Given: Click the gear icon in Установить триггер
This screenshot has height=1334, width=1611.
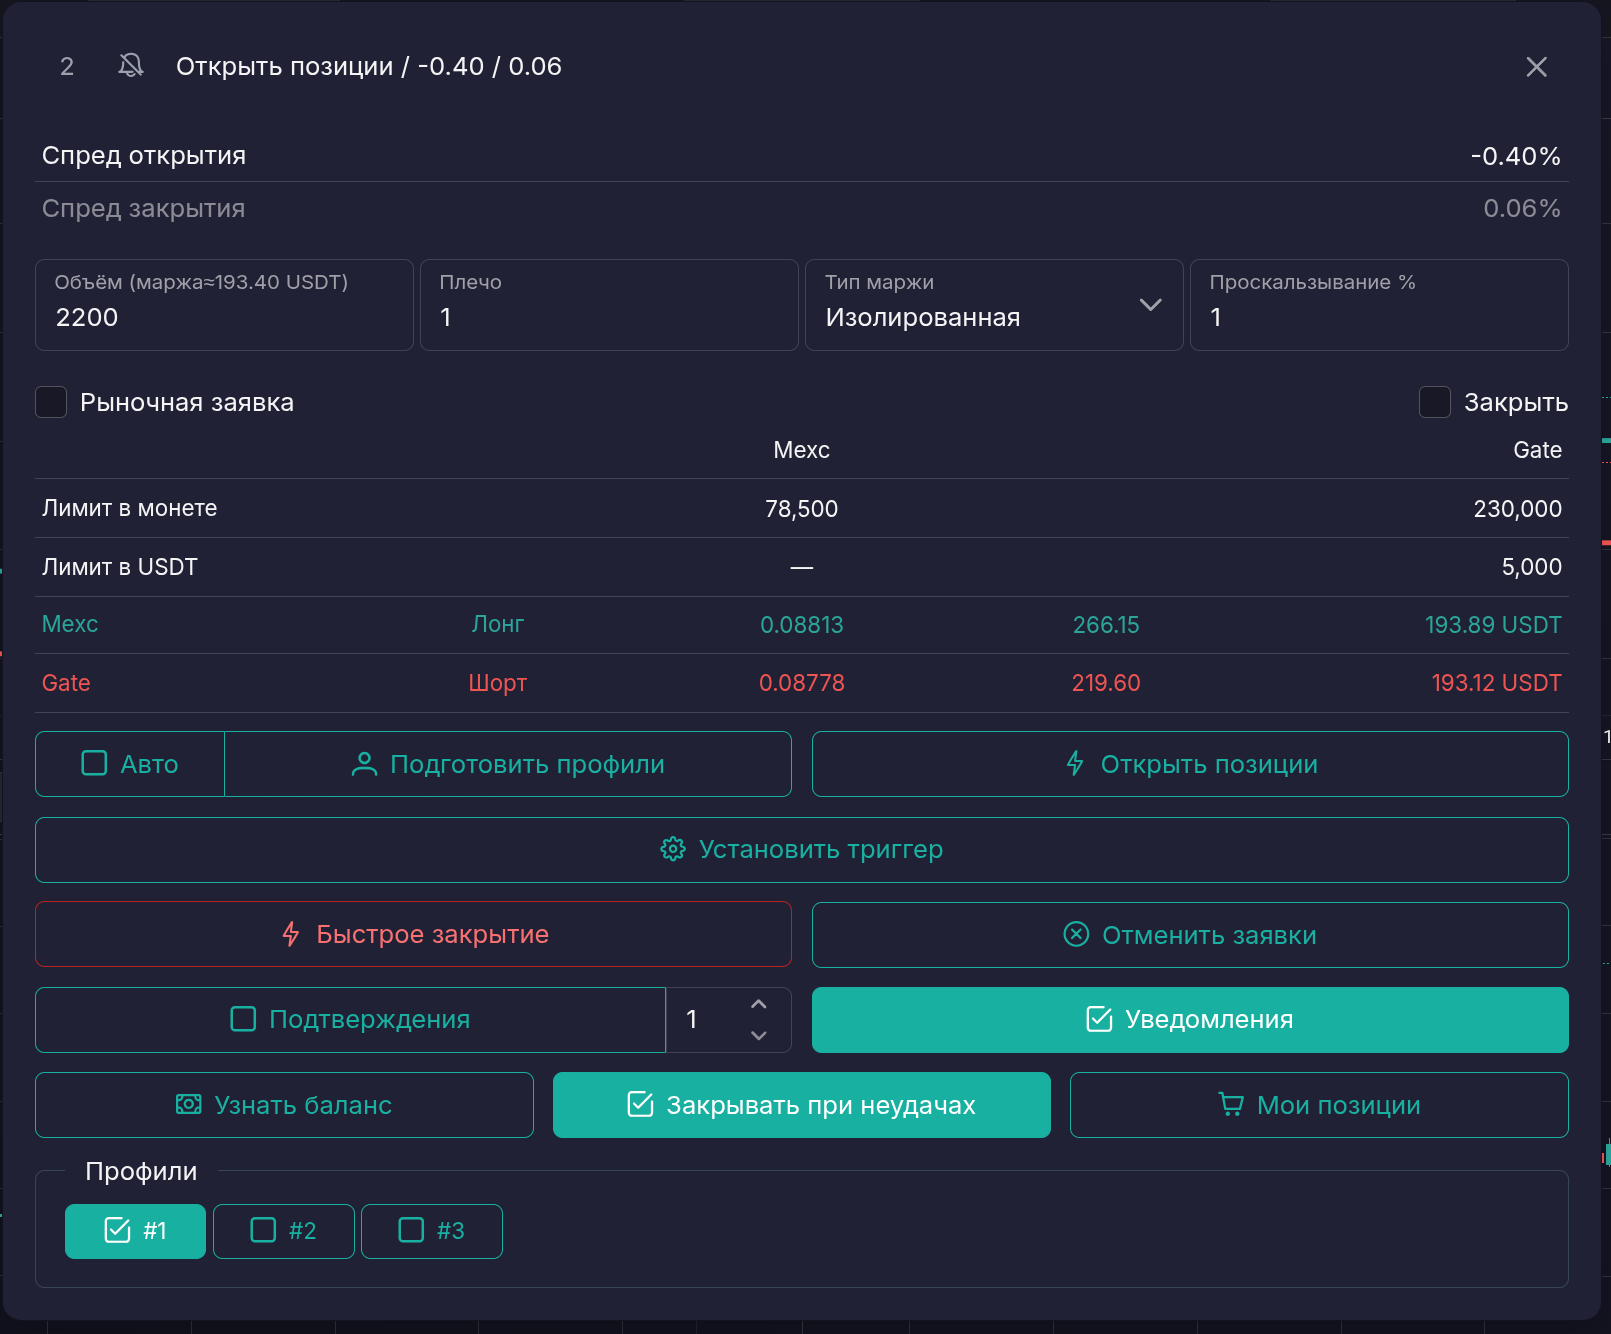Looking at the screenshot, I should [x=673, y=849].
